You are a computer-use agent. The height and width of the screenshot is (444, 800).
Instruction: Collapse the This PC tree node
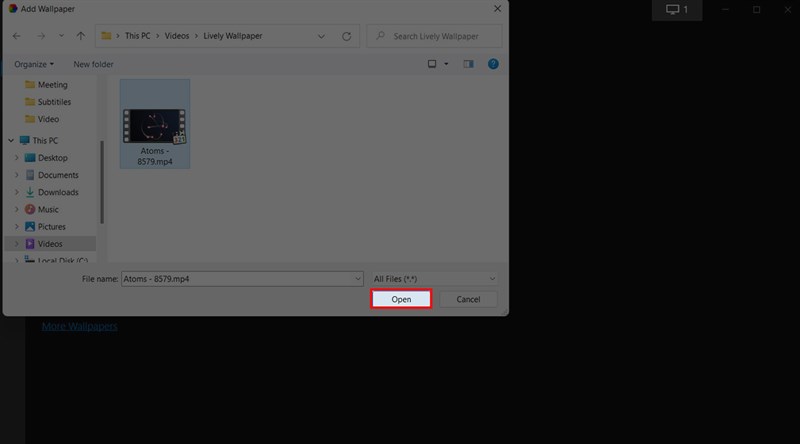(10, 141)
